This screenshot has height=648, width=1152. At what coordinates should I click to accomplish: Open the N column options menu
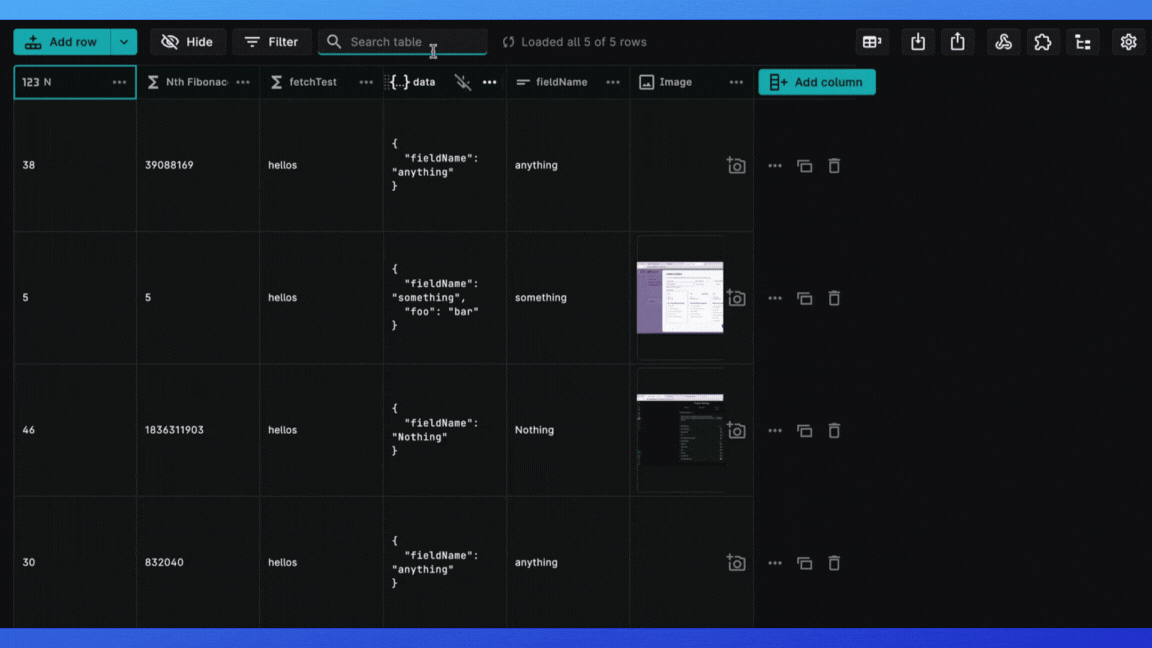click(119, 82)
